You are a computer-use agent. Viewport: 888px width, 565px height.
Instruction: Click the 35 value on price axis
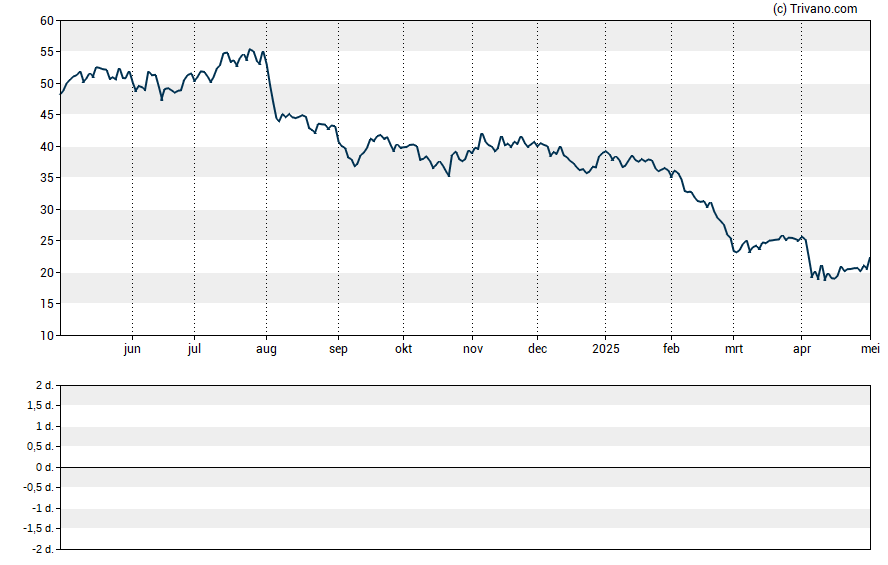[47, 178]
